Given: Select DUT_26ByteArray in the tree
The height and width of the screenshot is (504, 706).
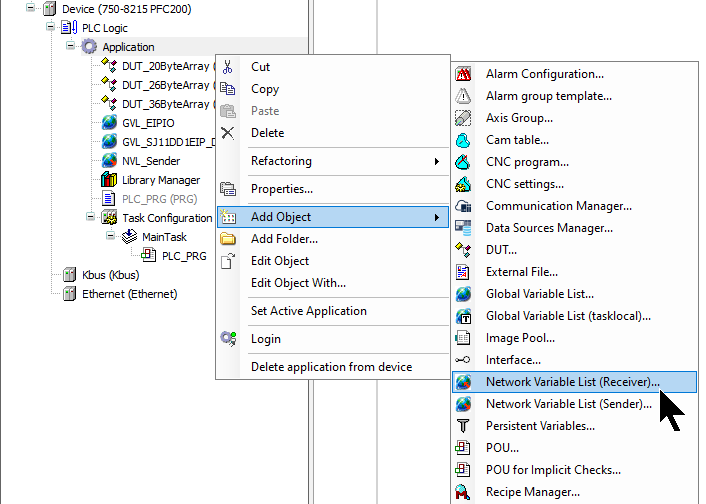Looking at the screenshot, I should [x=165, y=85].
